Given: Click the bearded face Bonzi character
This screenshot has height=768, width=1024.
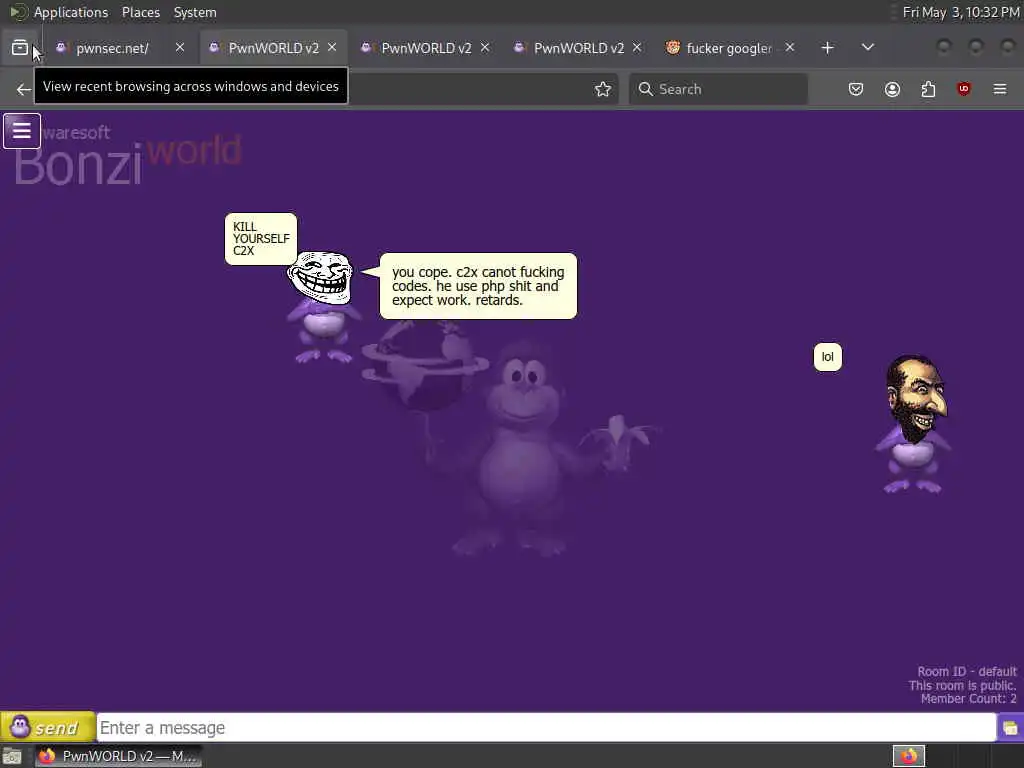Looking at the screenshot, I should click(x=914, y=423).
